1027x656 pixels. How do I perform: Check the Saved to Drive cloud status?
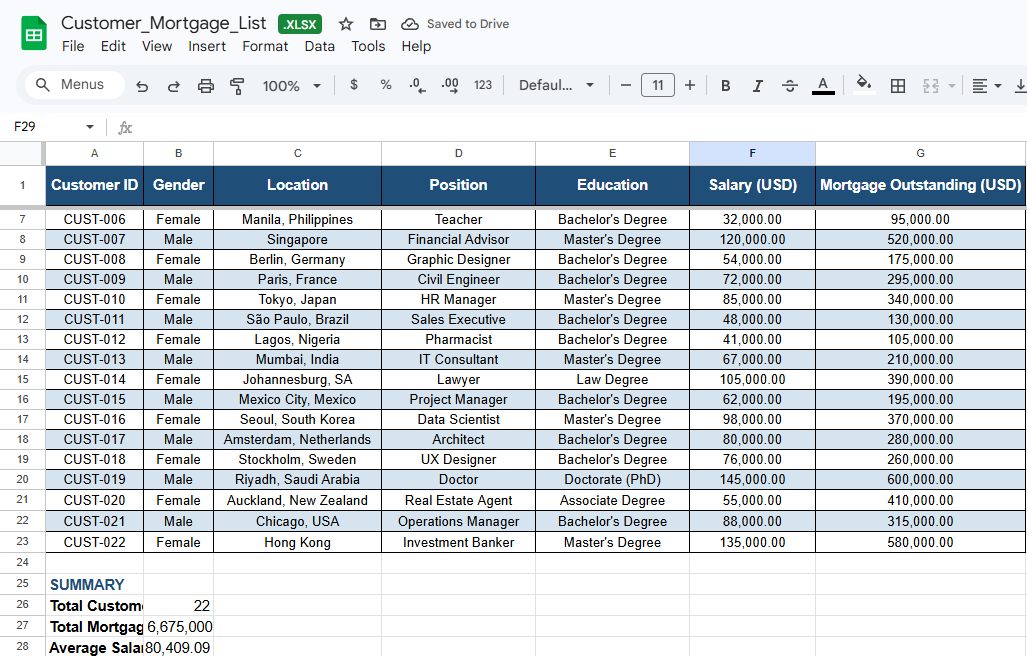tap(410, 24)
